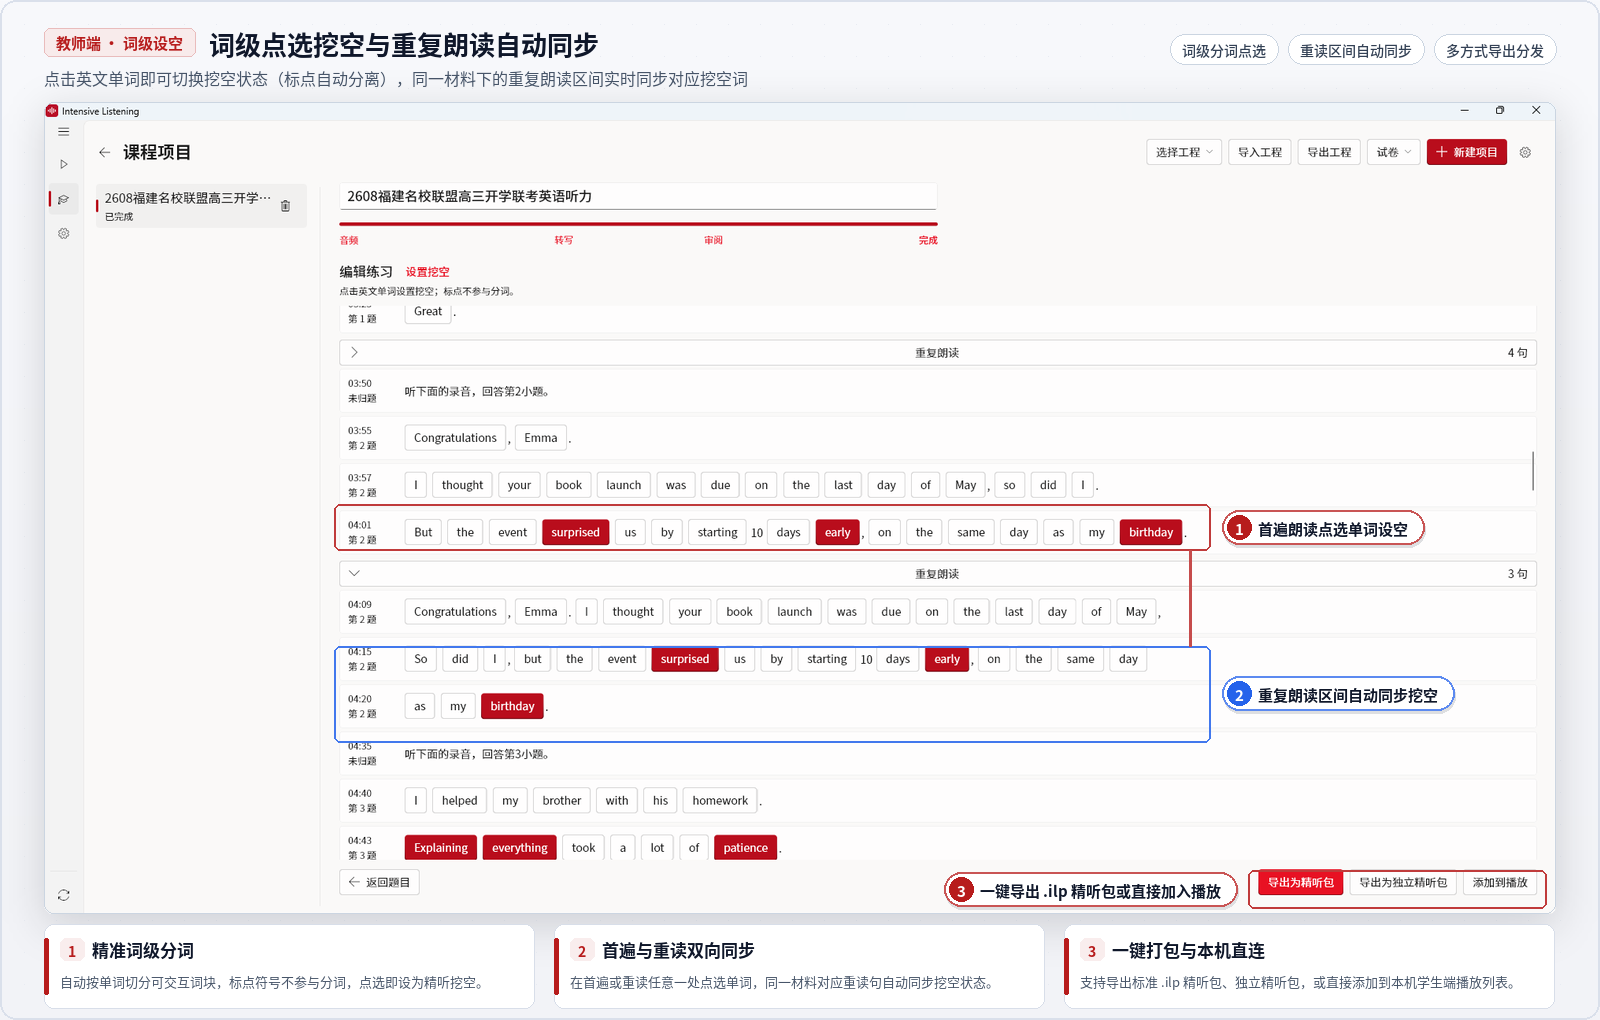Create a new project with 新建项目
This screenshot has height=1020, width=1600.
(1467, 152)
